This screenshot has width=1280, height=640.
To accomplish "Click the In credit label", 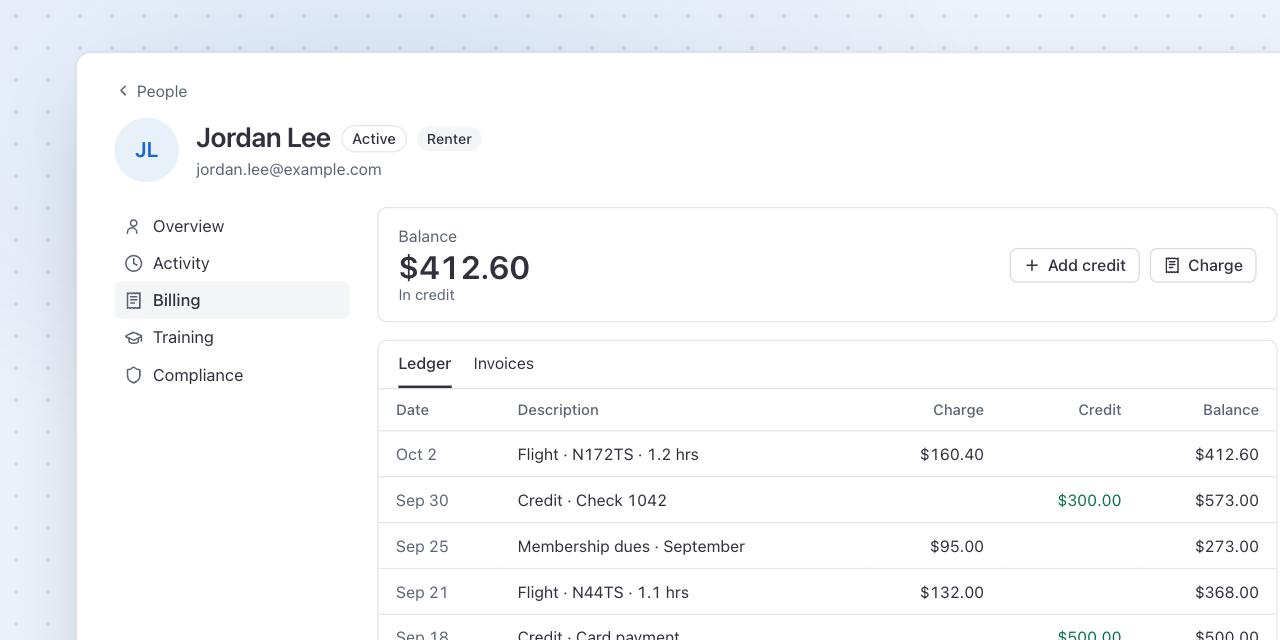I will coord(426,295).
